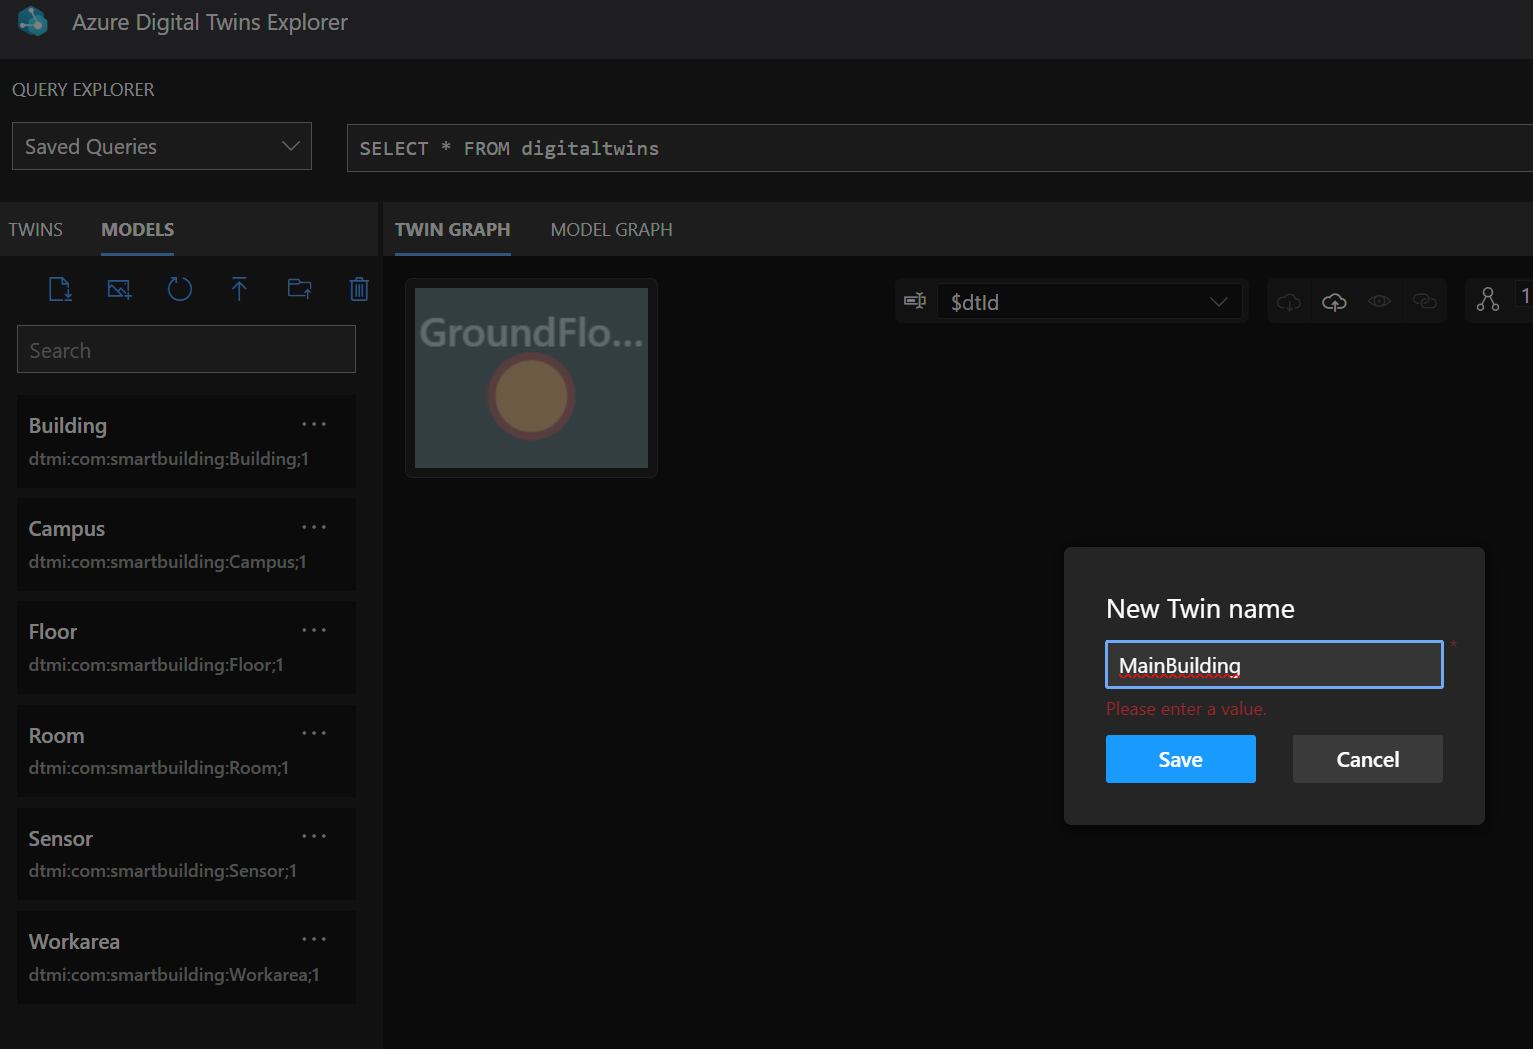This screenshot has width=1533, height=1049.
Task: Click the upload models directory folder icon
Action: click(x=299, y=290)
